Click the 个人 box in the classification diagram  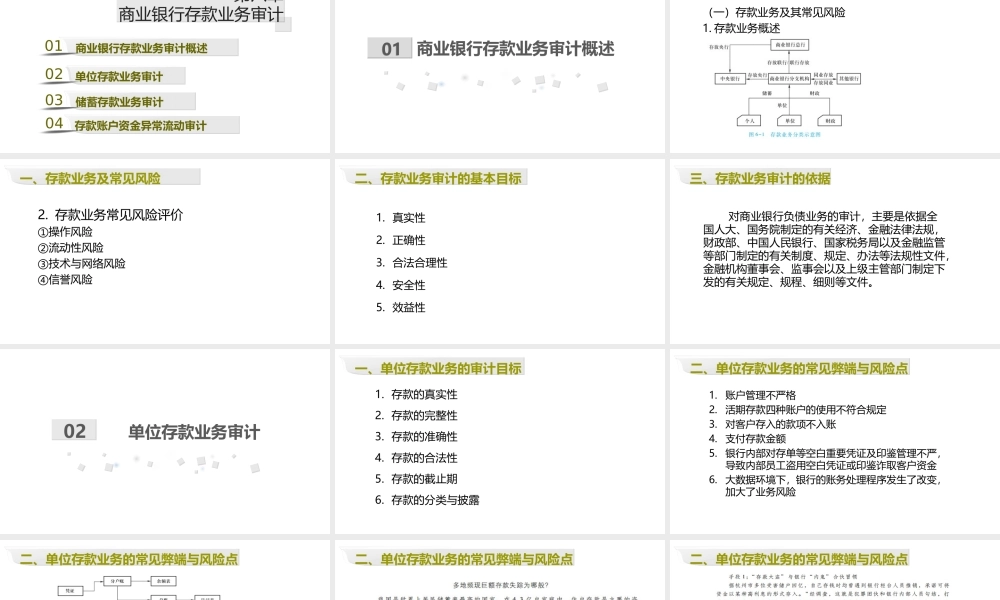[x=750, y=120]
